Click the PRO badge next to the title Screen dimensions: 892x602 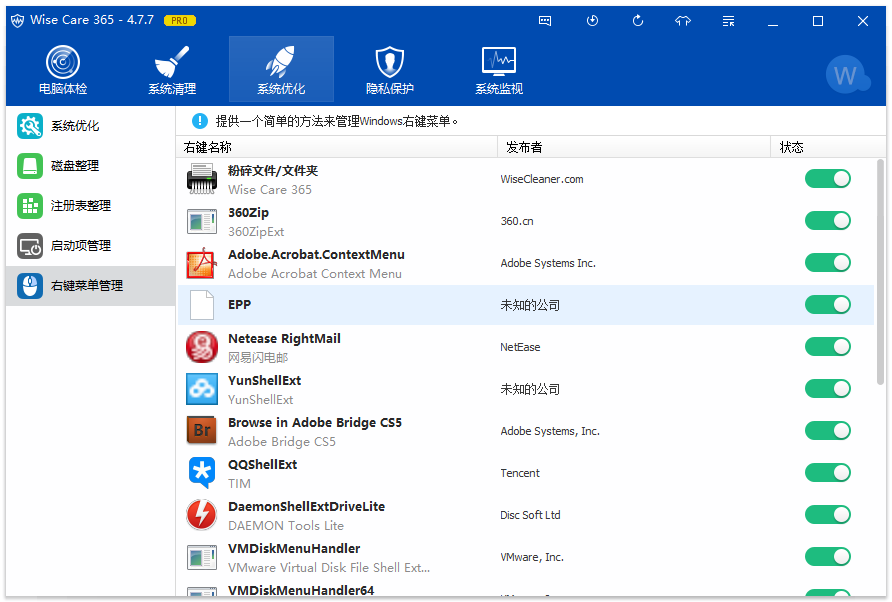180,20
